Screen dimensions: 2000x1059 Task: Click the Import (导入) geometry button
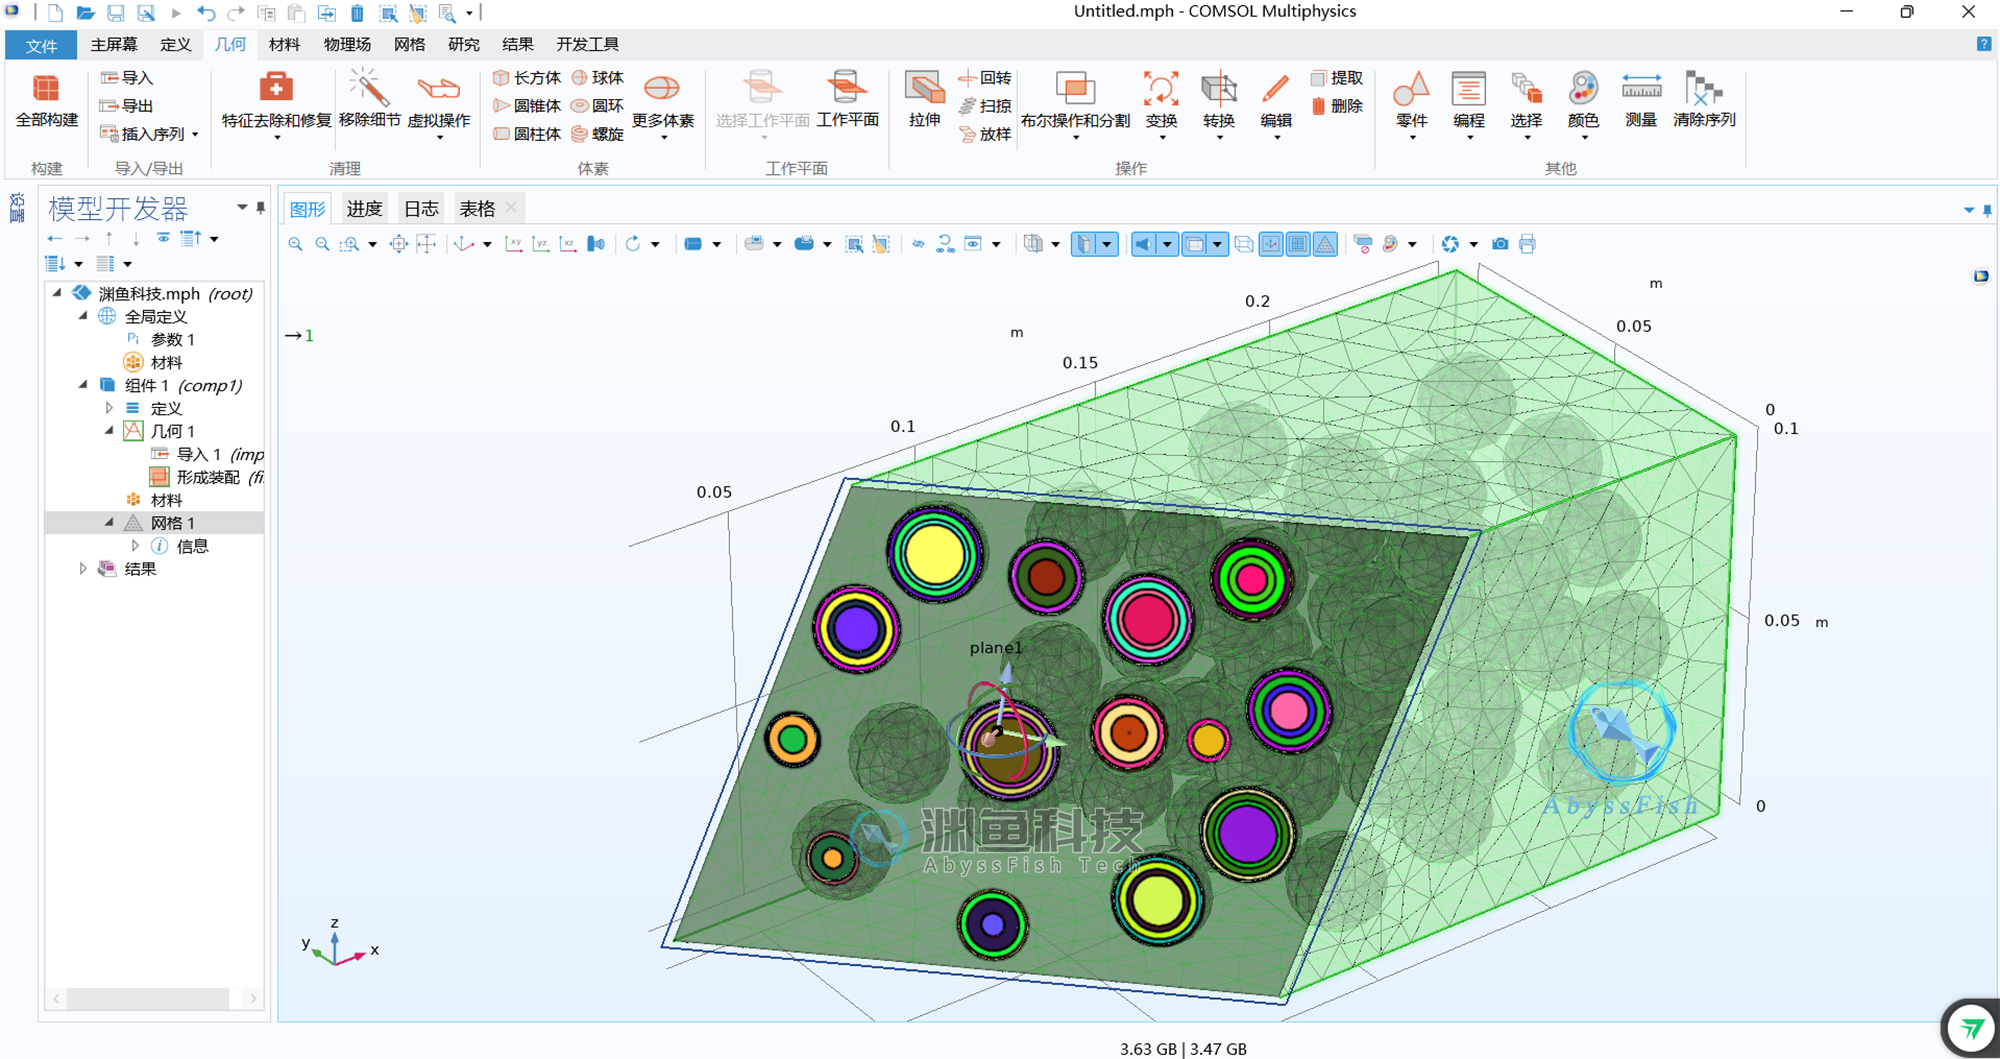point(127,78)
